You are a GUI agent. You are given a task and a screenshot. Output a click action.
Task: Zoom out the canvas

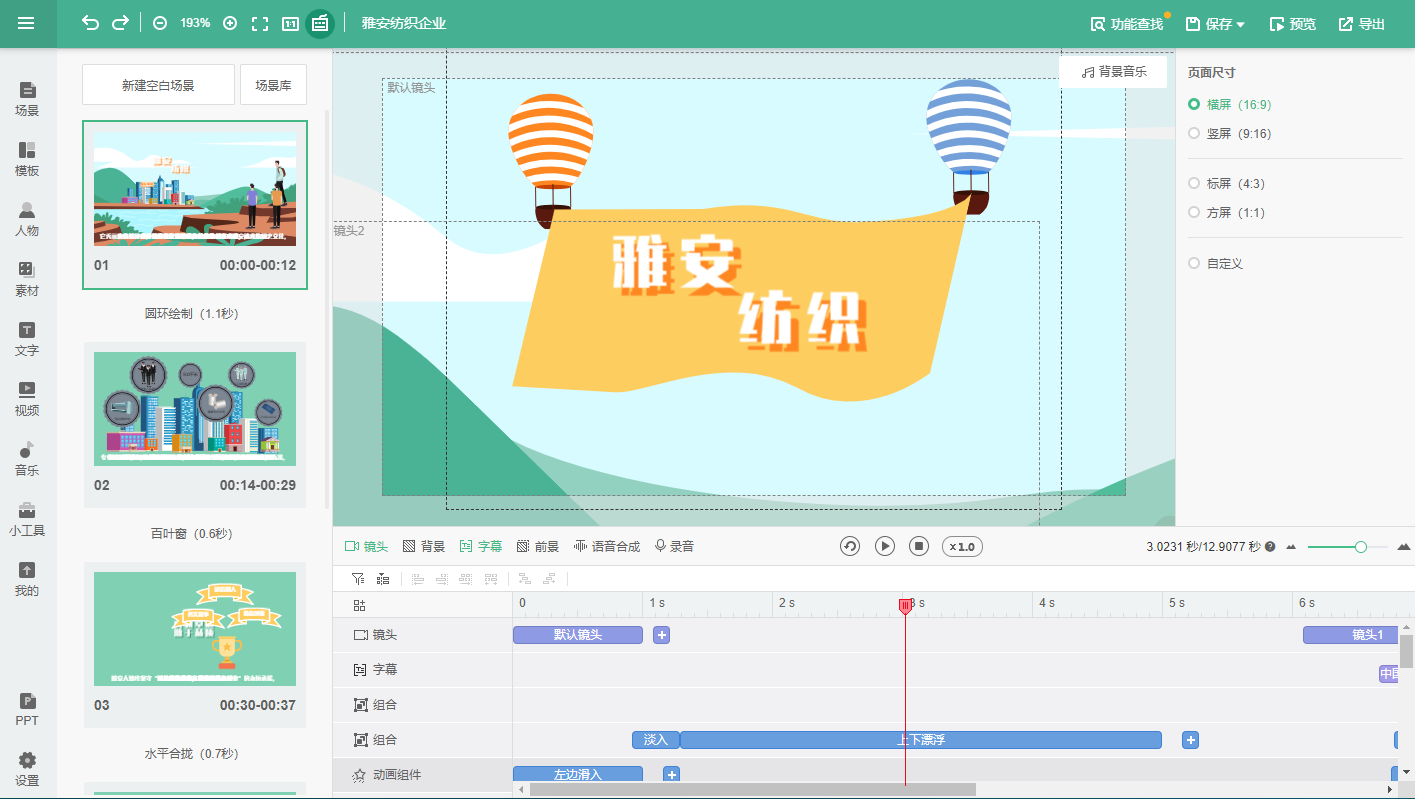pyautogui.click(x=160, y=23)
